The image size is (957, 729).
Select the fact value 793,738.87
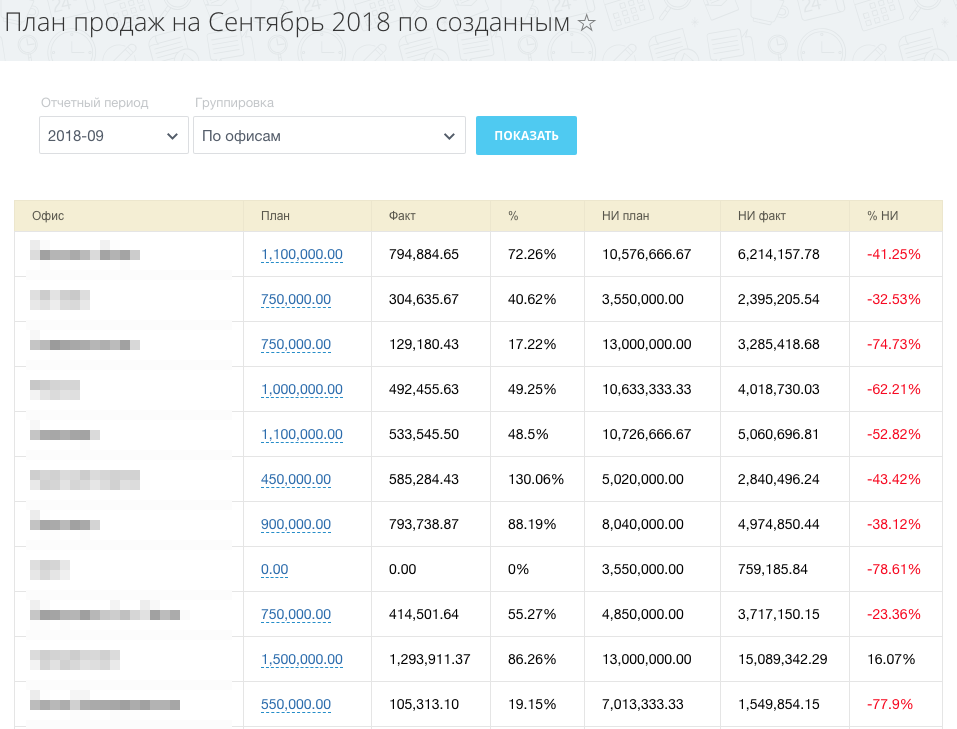point(424,524)
